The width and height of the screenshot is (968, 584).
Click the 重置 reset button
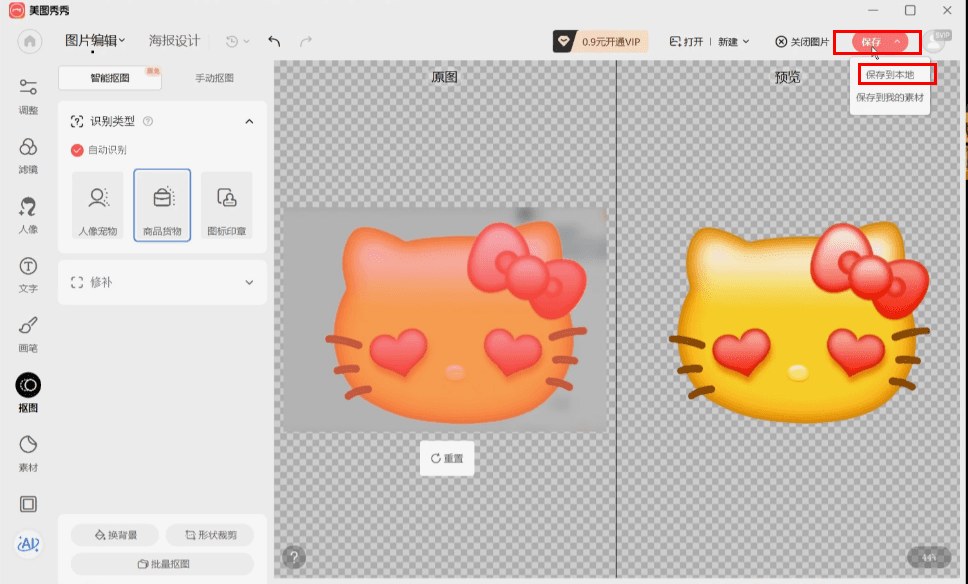(x=447, y=458)
